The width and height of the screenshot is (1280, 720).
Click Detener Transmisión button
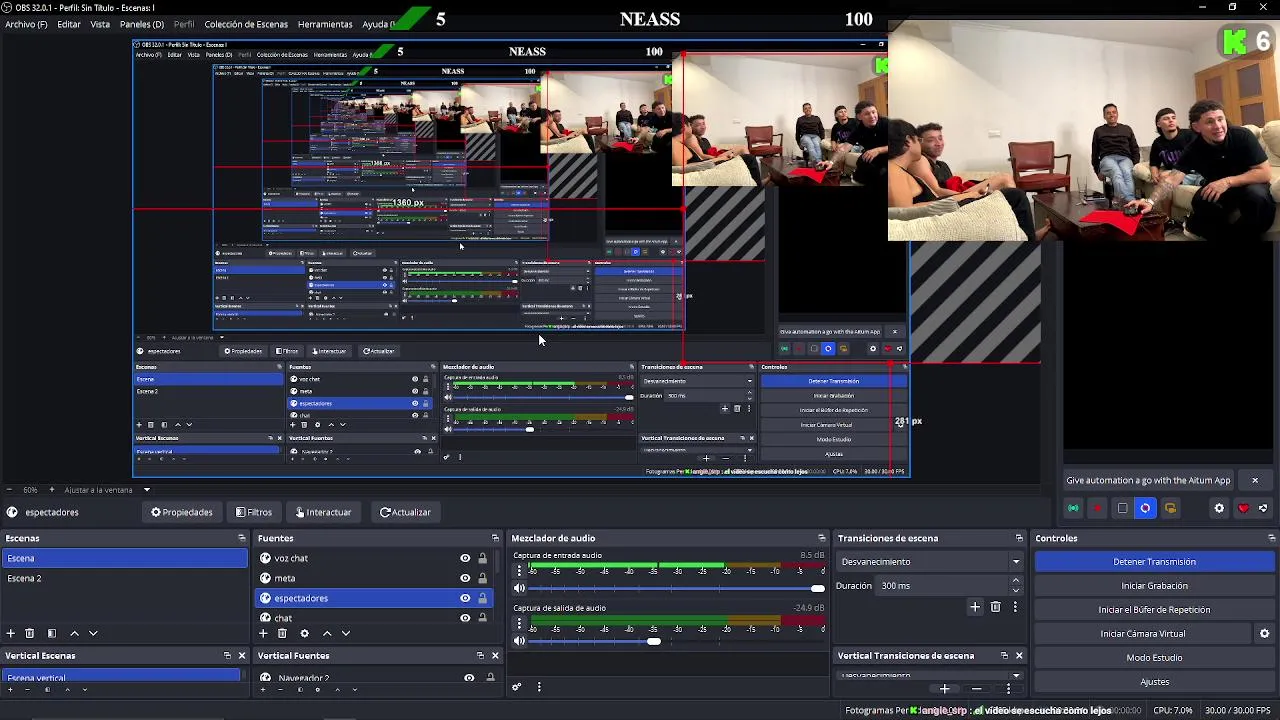(x=1154, y=562)
